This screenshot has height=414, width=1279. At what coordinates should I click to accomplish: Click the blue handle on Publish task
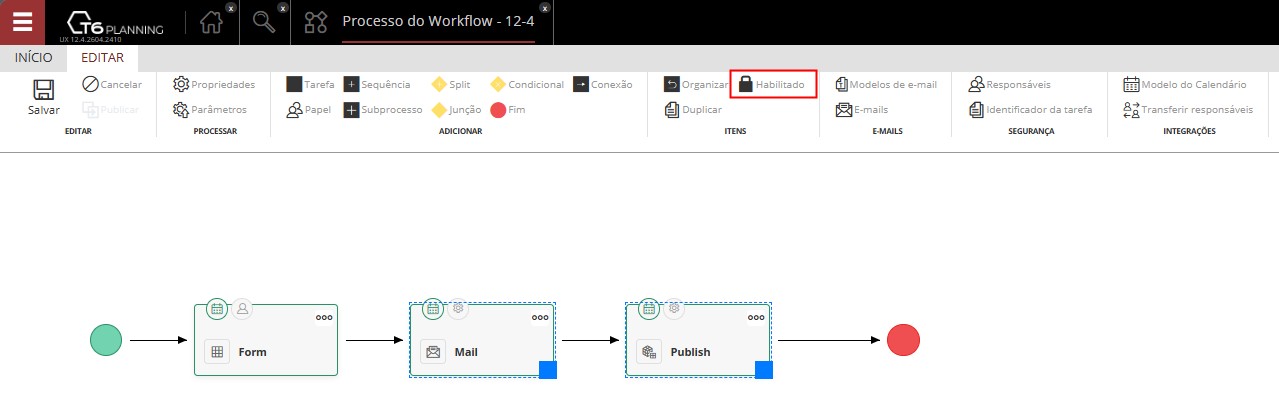(x=764, y=370)
